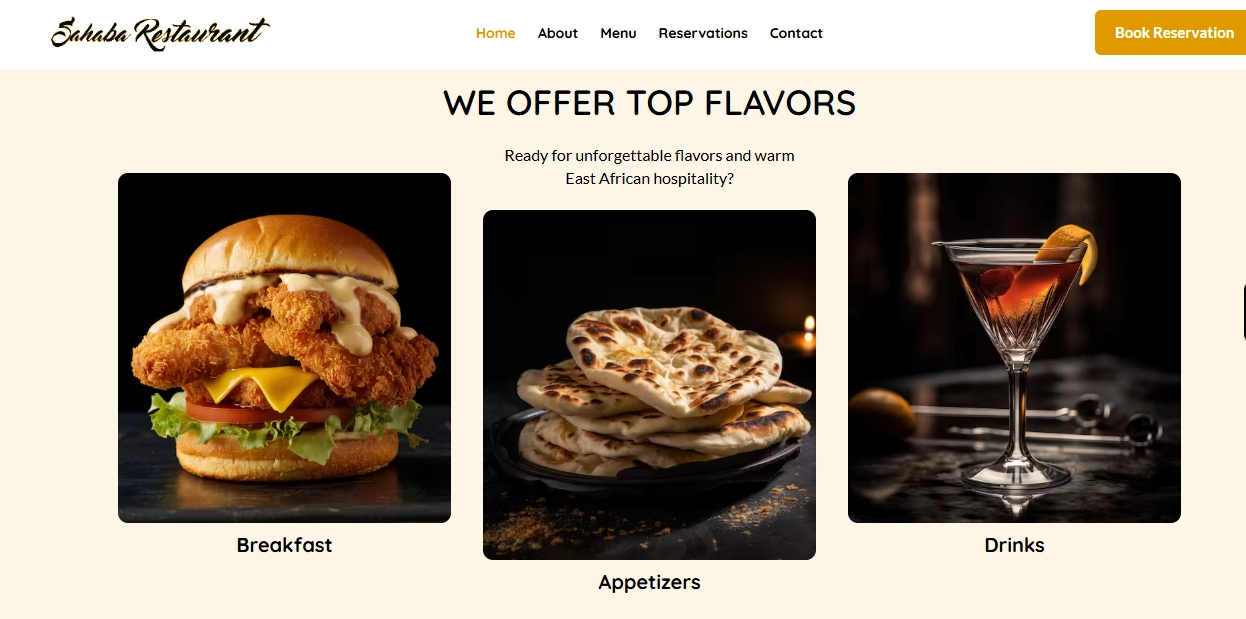Click the Book Reservation button
Image resolution: width=1246 pixels, height=619 pixels.
1170,33
